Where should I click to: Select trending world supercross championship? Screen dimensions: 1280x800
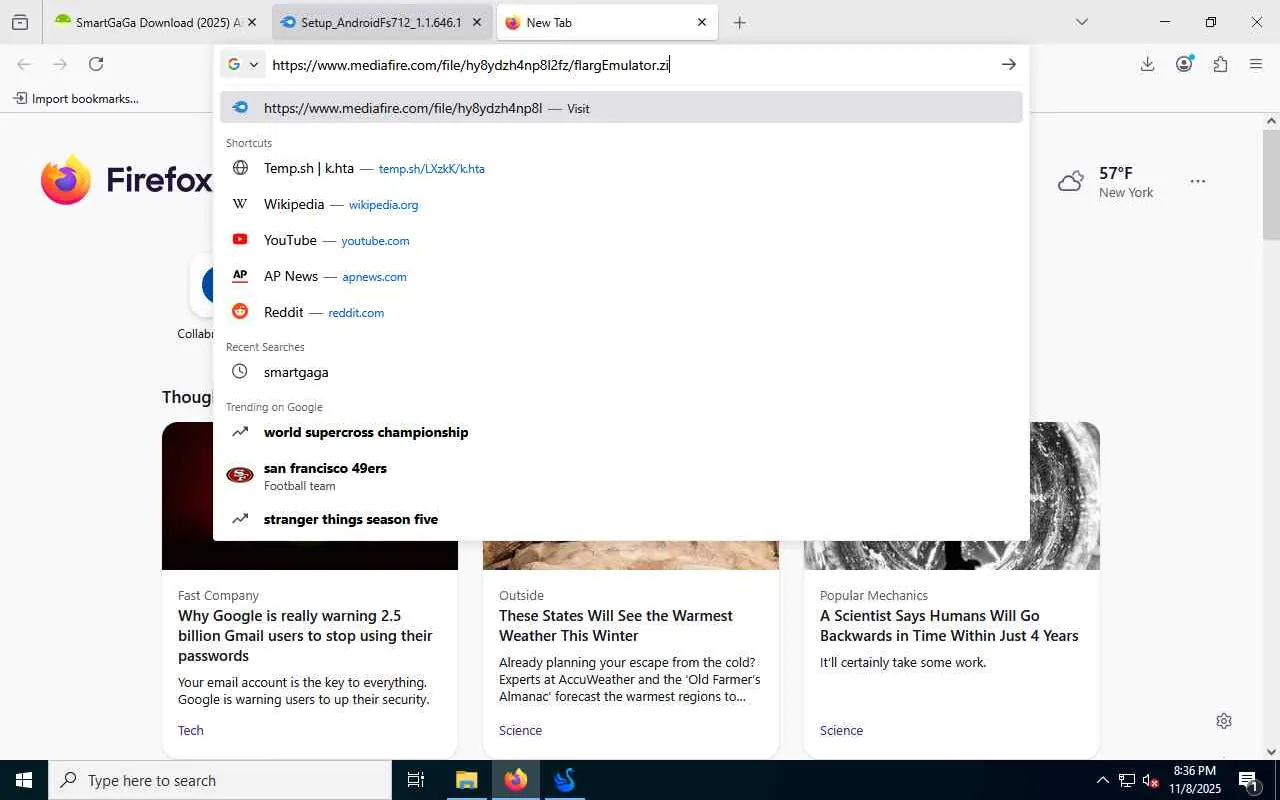[621, 432]
